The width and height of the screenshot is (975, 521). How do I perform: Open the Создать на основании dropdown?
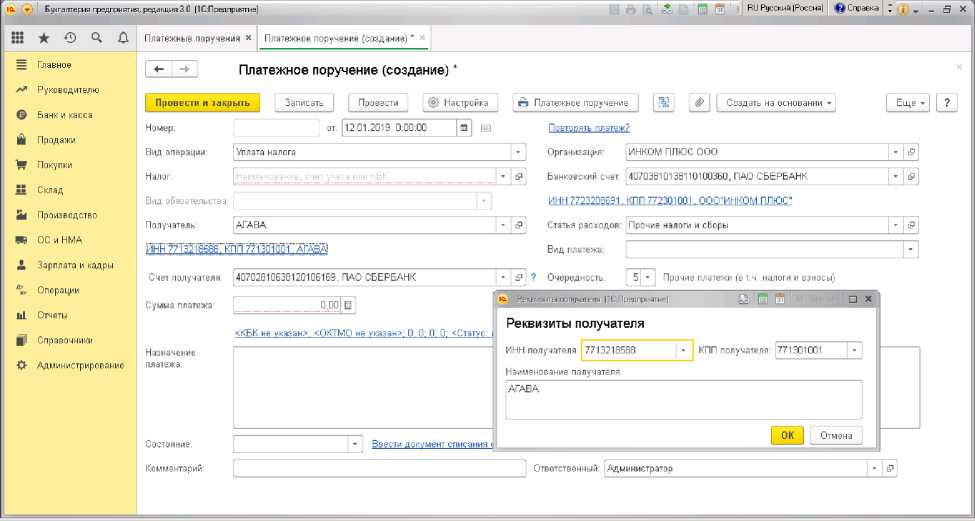tap(779, 102)
